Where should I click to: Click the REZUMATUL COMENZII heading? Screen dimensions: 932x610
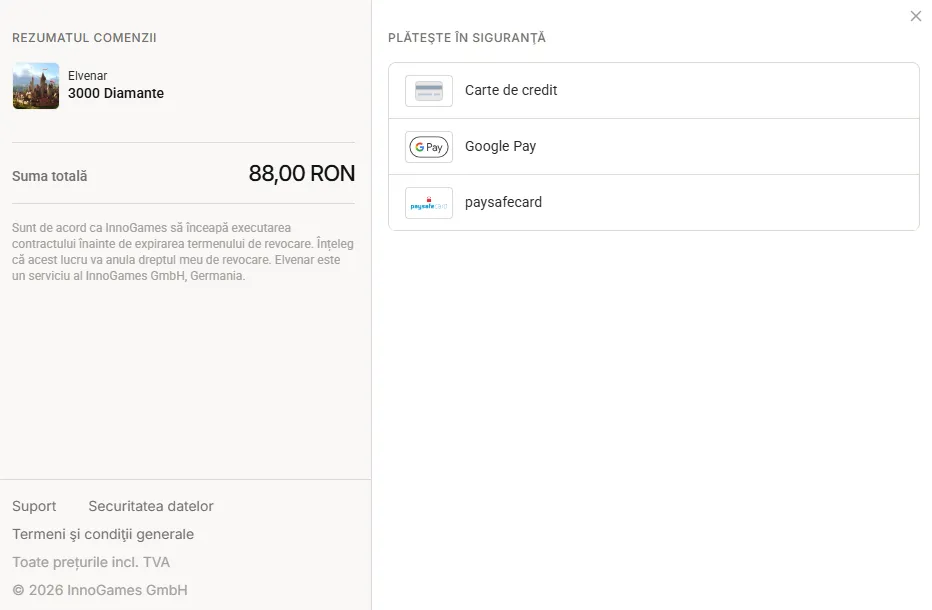(84, 37)
